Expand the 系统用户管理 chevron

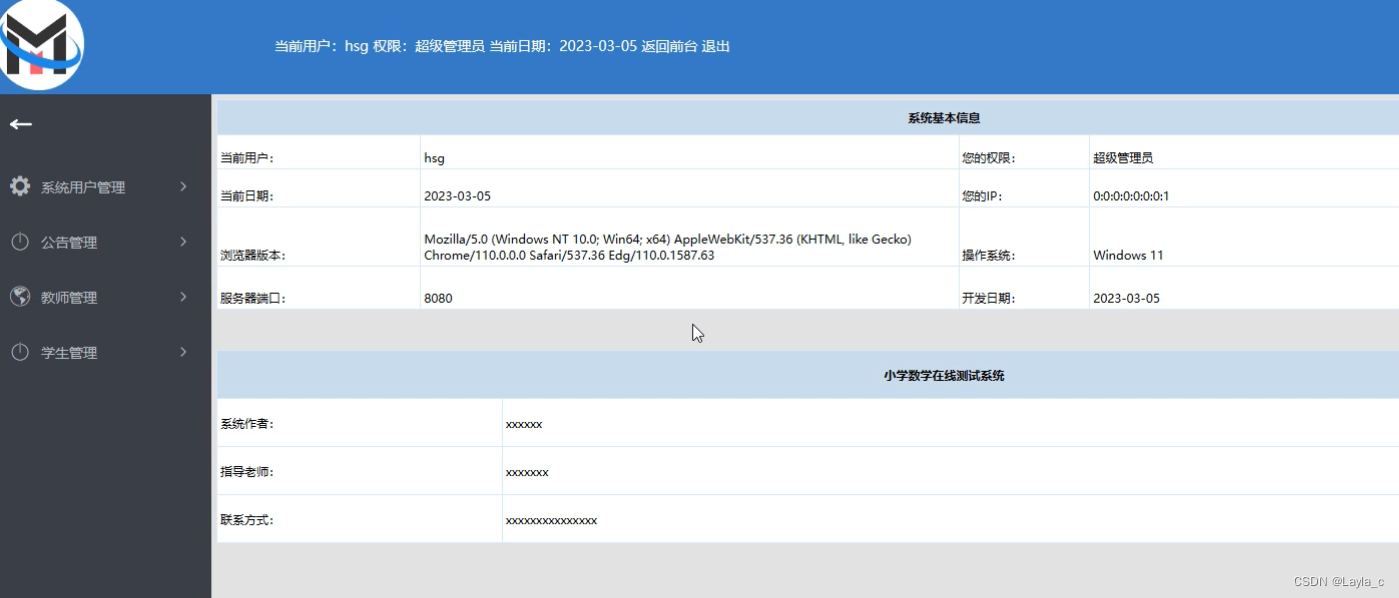(183, 186)
